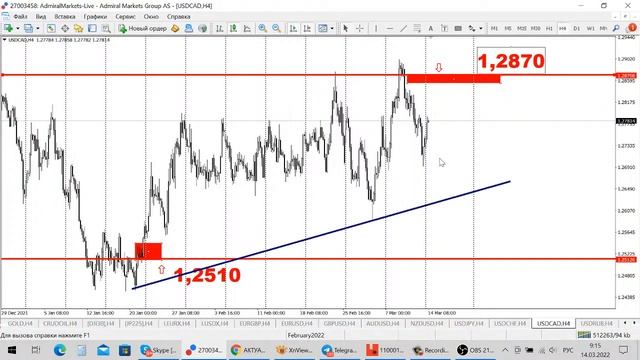Click the MetaEditor gold book icon
The width and height of the screenshot is (640, 360).
(x=175, y=28)
